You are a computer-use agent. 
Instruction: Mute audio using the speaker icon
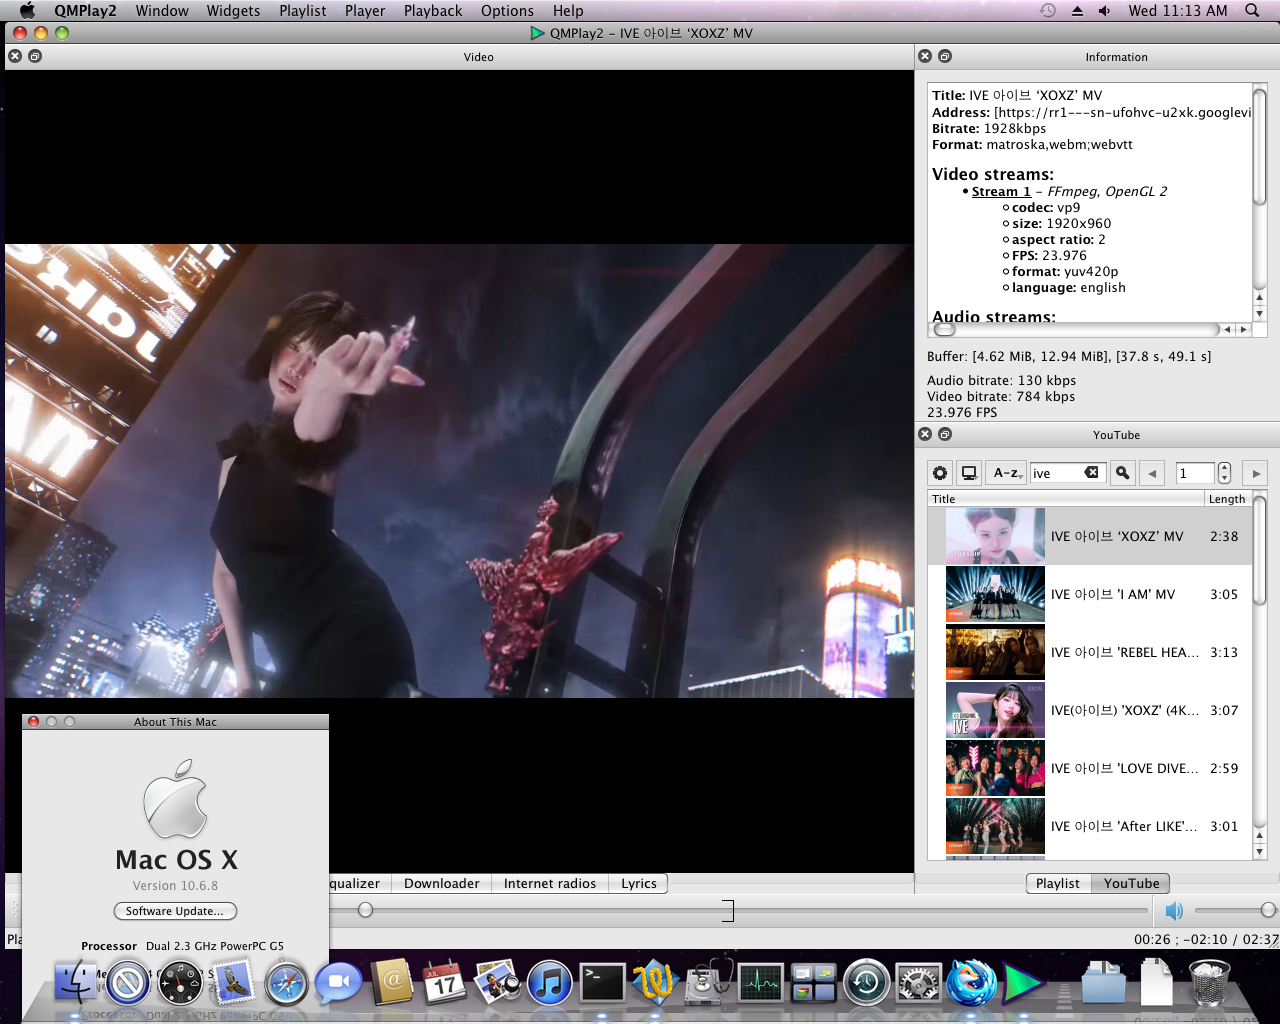[1174, 910]
